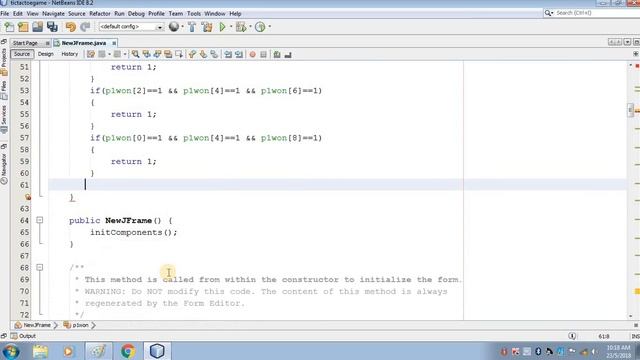Click the Comment code icon
This screenshot has width=640, height=360.
point(277,54)
